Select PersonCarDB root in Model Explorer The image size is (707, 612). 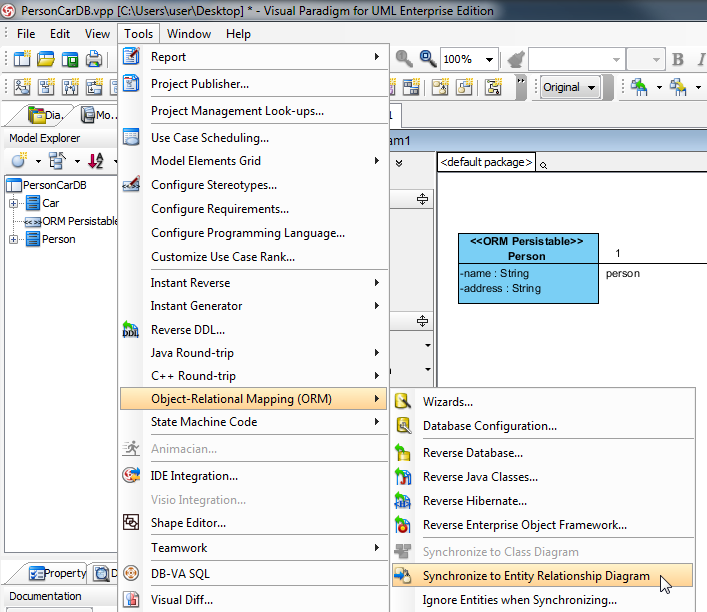46,185
